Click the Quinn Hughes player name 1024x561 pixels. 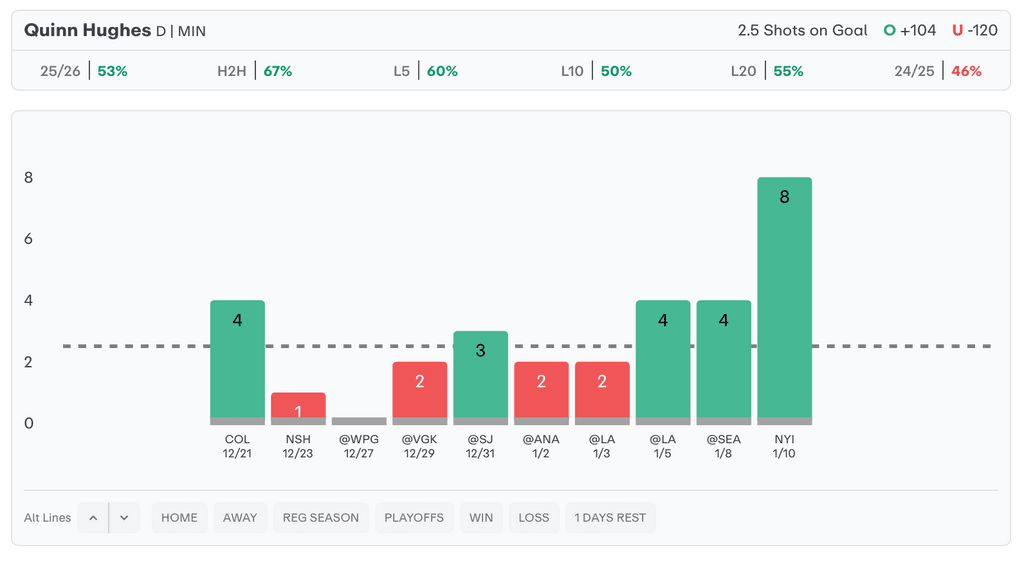[x=87, y=30]
